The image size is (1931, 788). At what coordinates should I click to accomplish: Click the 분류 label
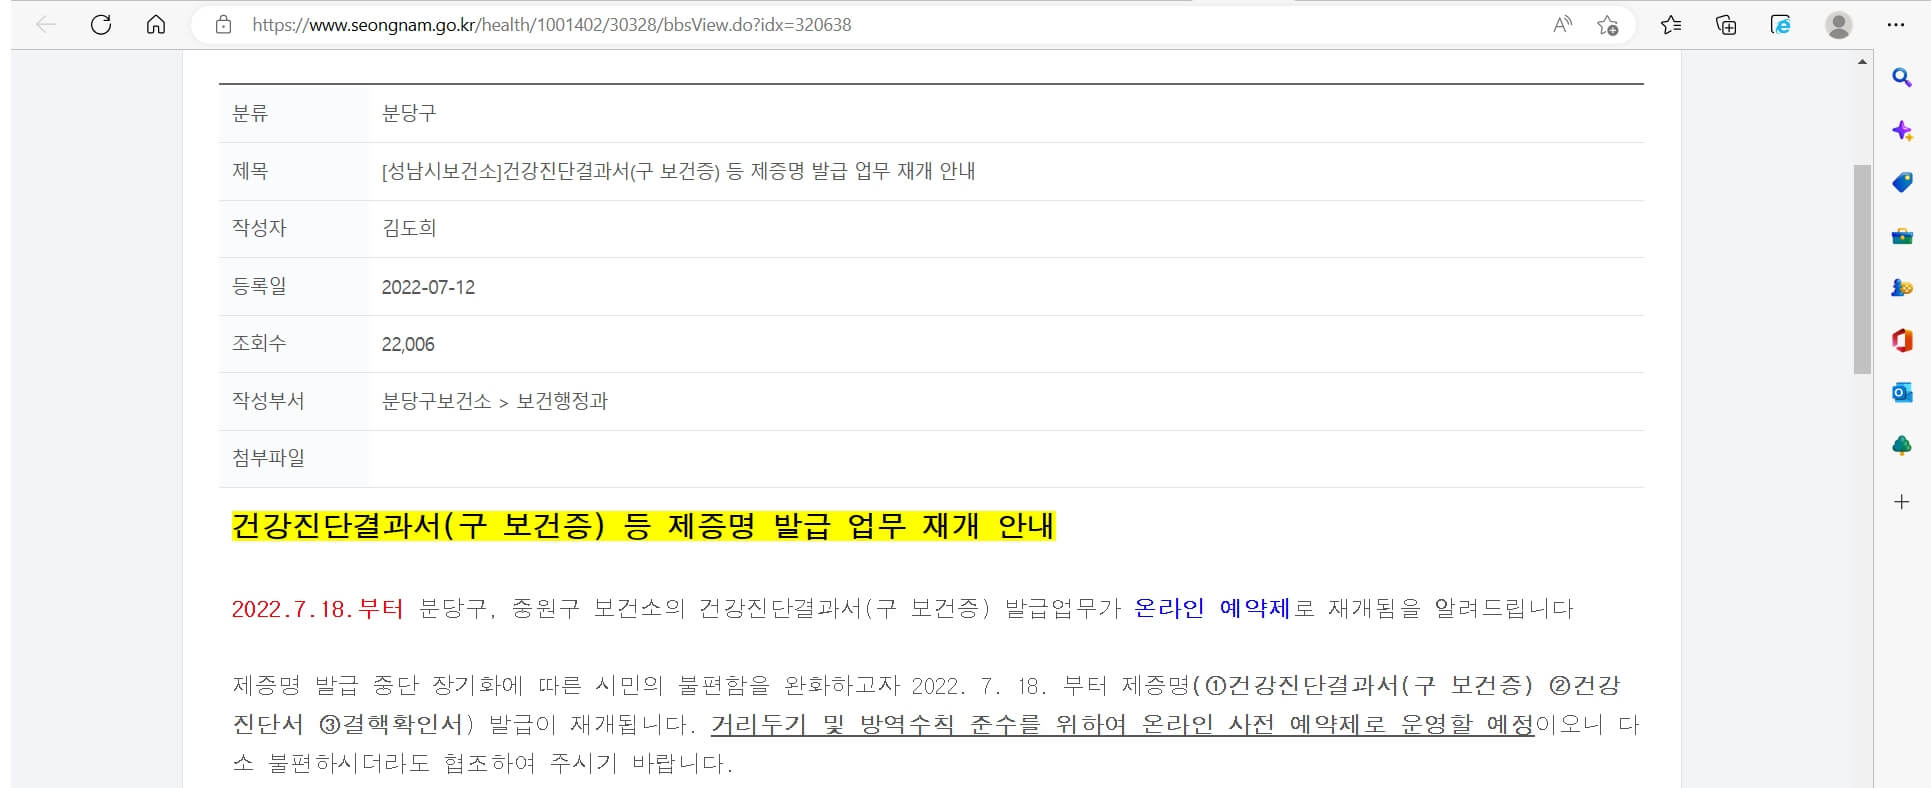click(x=250, y=113)
